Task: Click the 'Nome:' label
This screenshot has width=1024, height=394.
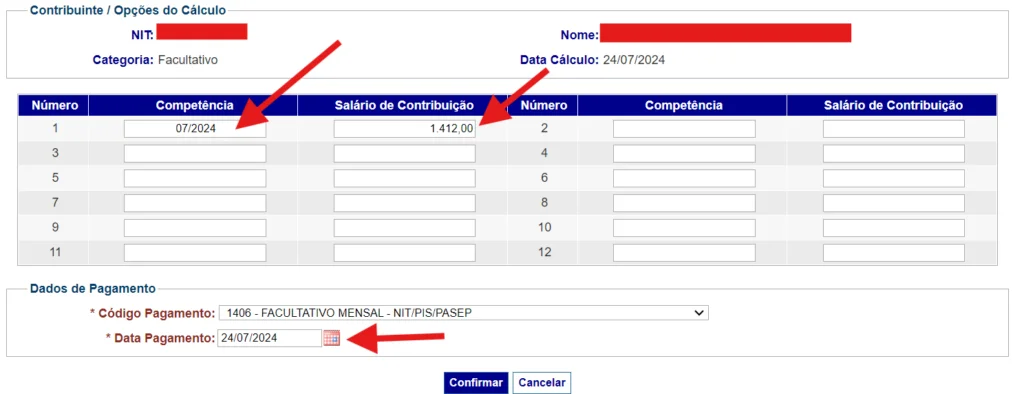Action: point(579,35)
